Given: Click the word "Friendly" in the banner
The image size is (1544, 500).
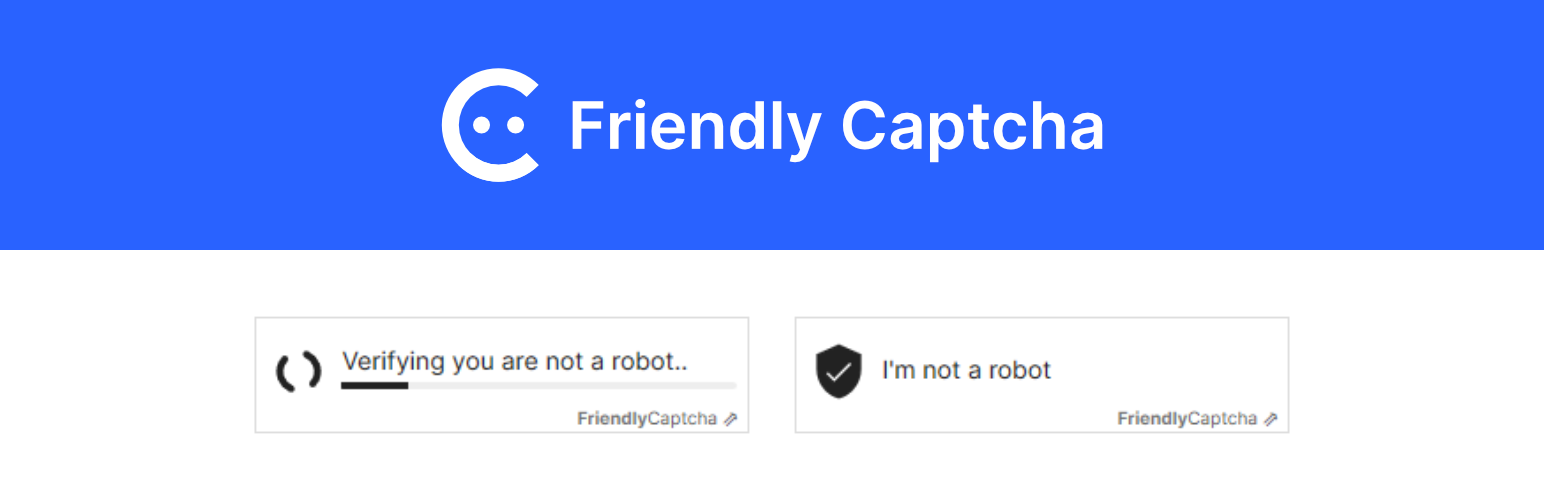Looking at the screenshot, I should (x=695, y=128).
